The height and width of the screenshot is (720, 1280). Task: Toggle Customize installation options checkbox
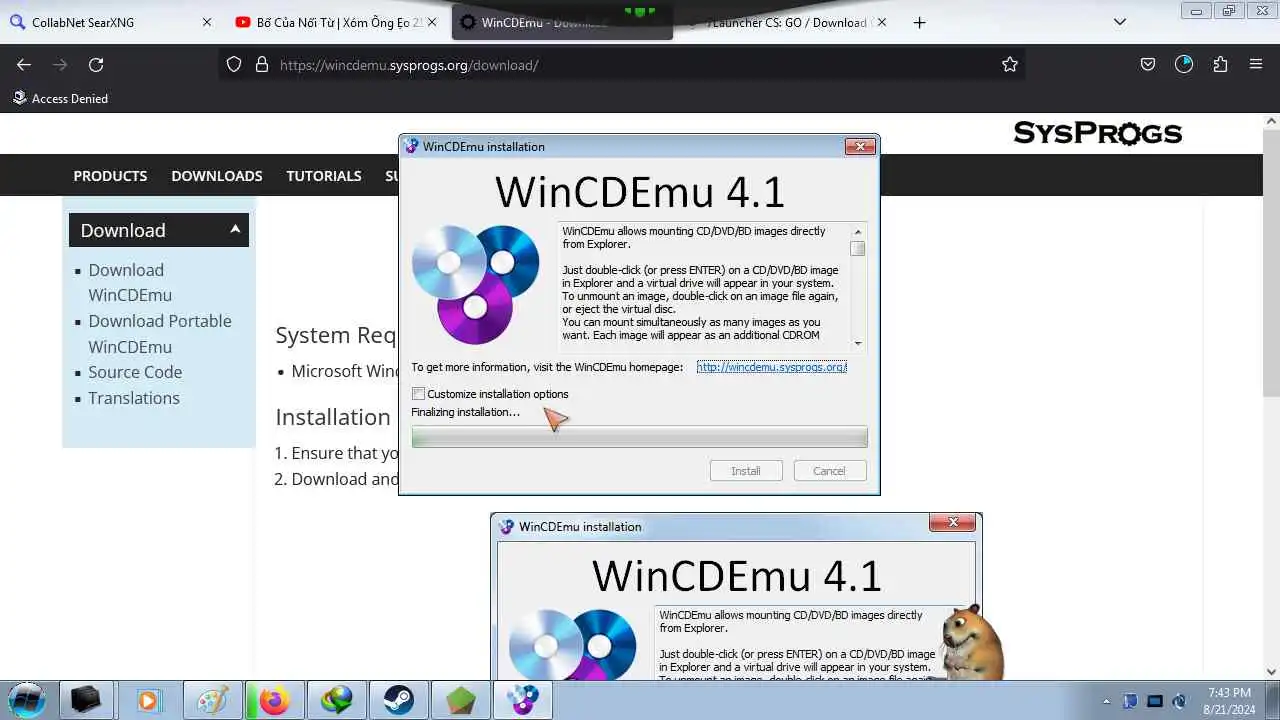click(419, 394)
